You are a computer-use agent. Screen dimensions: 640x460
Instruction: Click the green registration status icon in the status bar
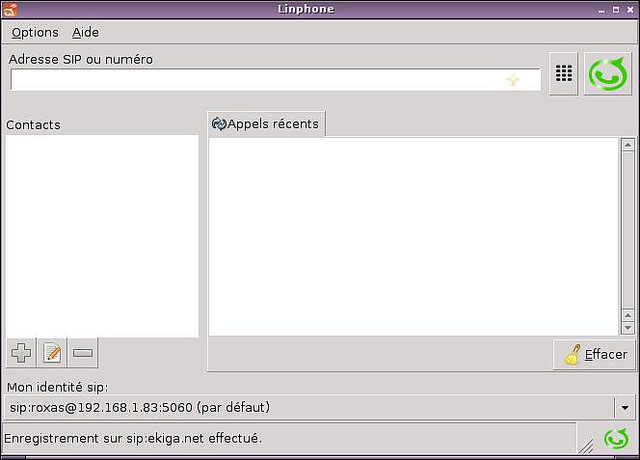(616, 439)
